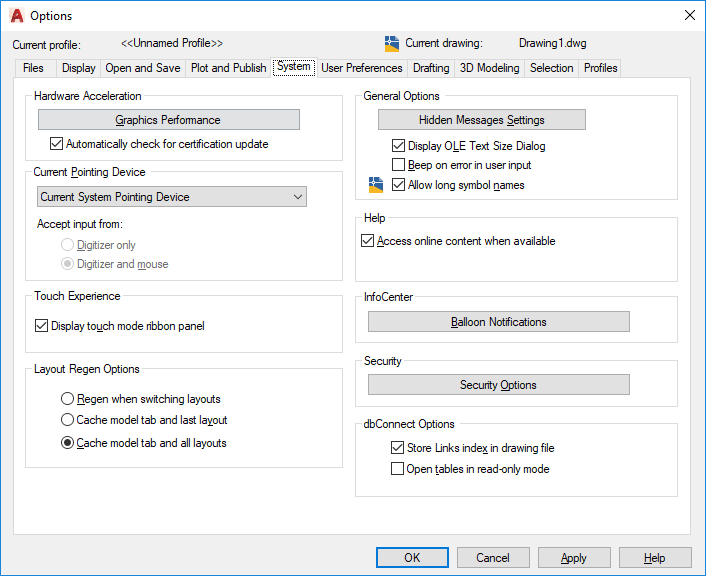The height and width of the screenshot is (576, 706).
Task: Open Balloon Notifications settings
Action: pos(498,322)
